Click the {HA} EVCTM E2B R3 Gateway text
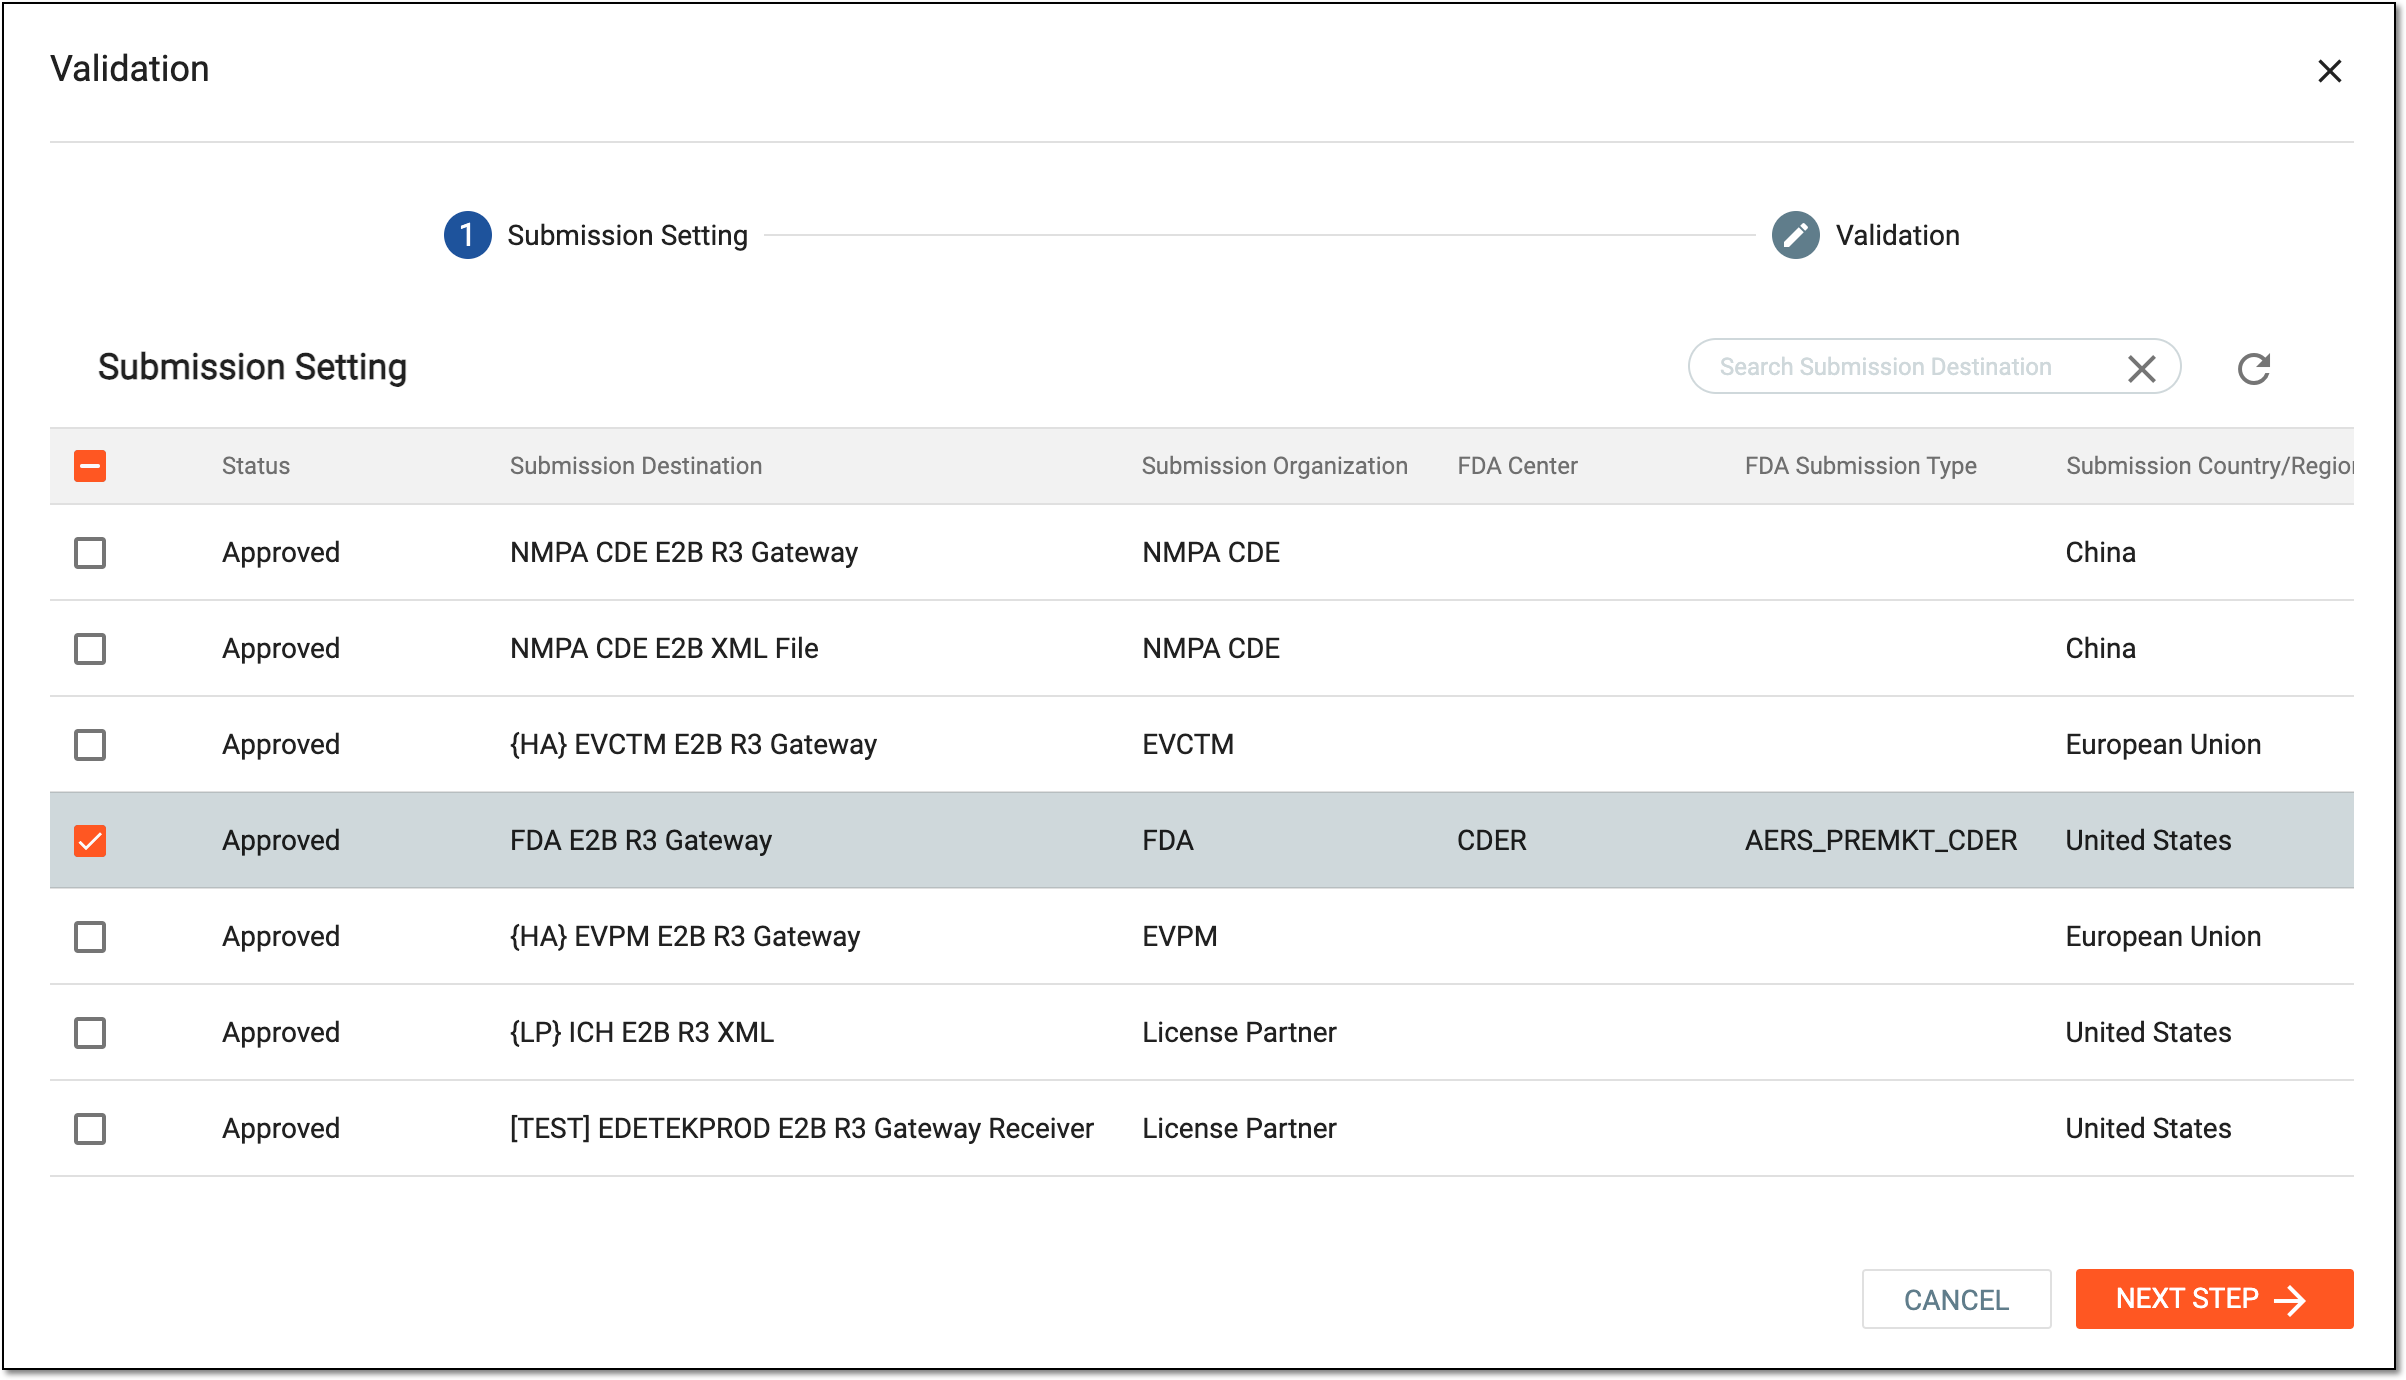 (693, 745)
